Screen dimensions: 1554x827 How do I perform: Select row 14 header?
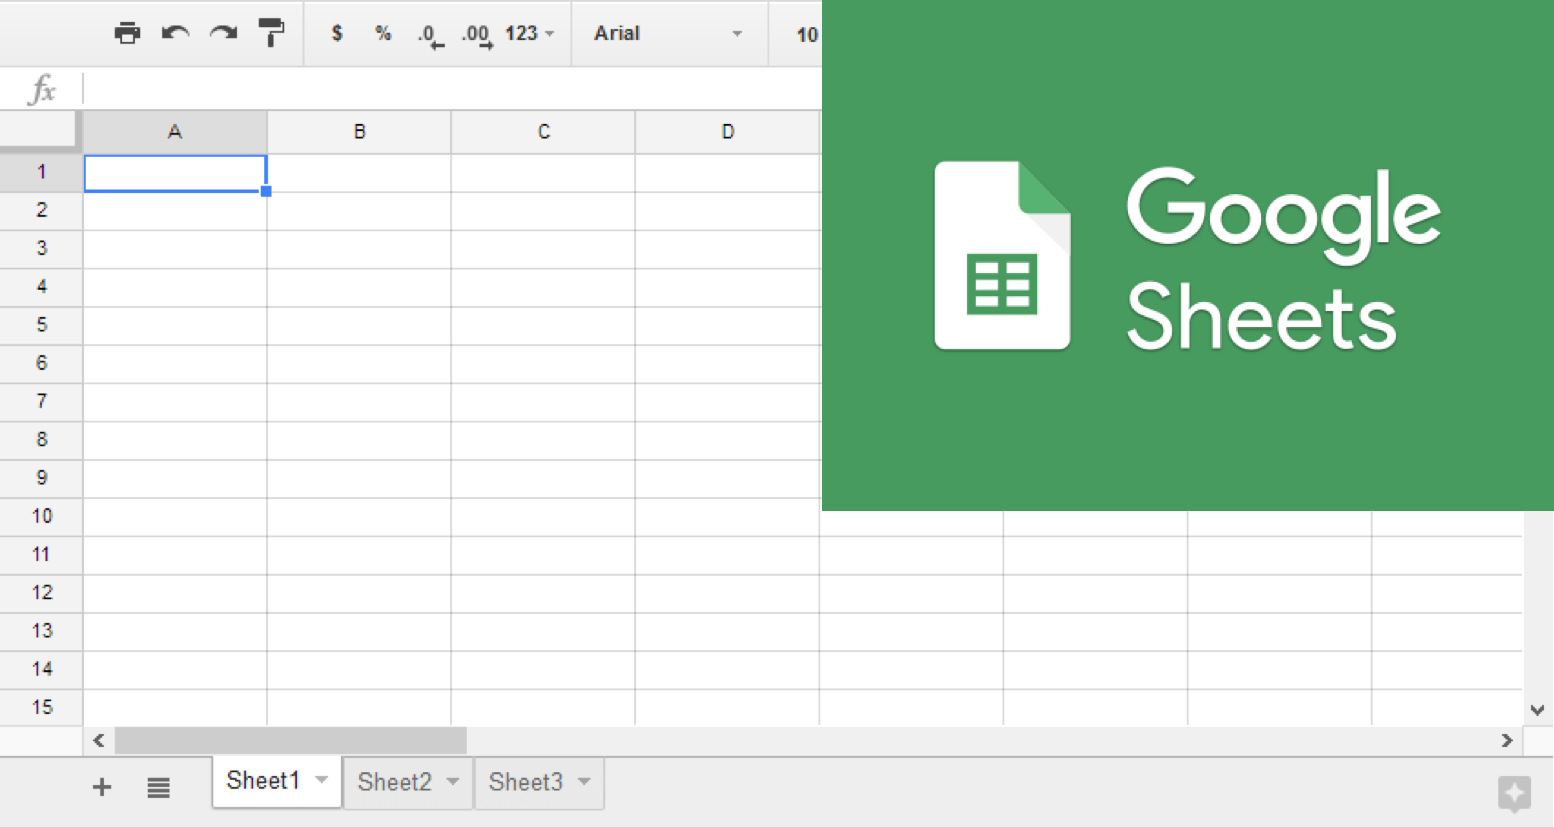pos(41,669)
